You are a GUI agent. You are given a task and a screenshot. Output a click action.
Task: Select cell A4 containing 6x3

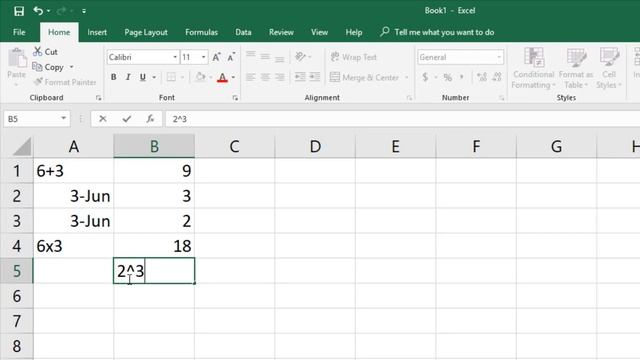(x=73, y=246)
